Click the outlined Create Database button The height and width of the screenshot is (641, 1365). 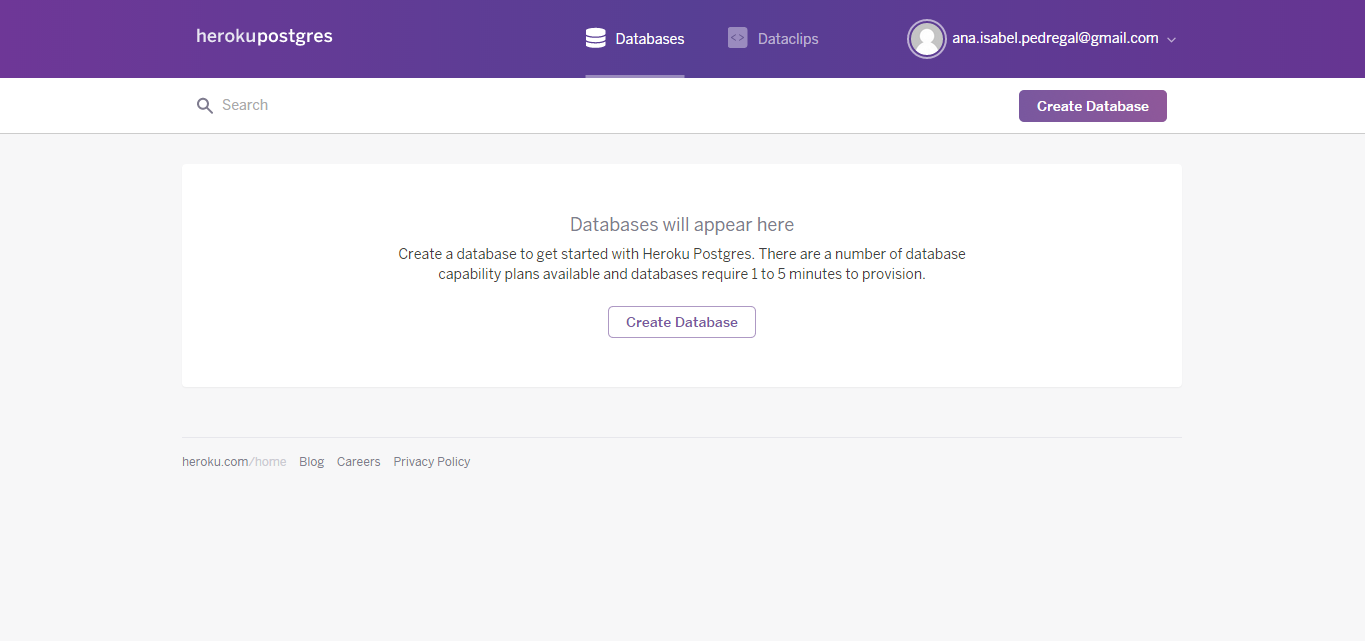coord(682,322)
